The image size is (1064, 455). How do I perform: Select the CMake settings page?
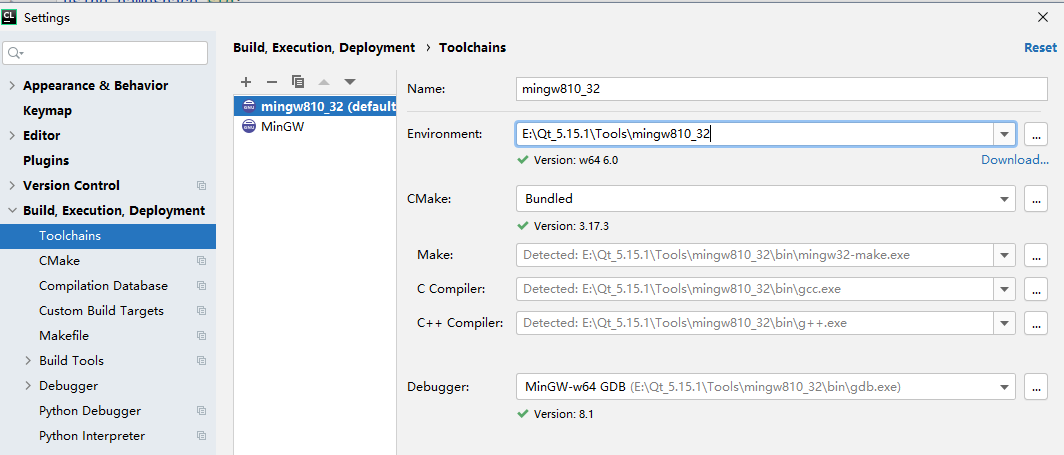(59, 261)
